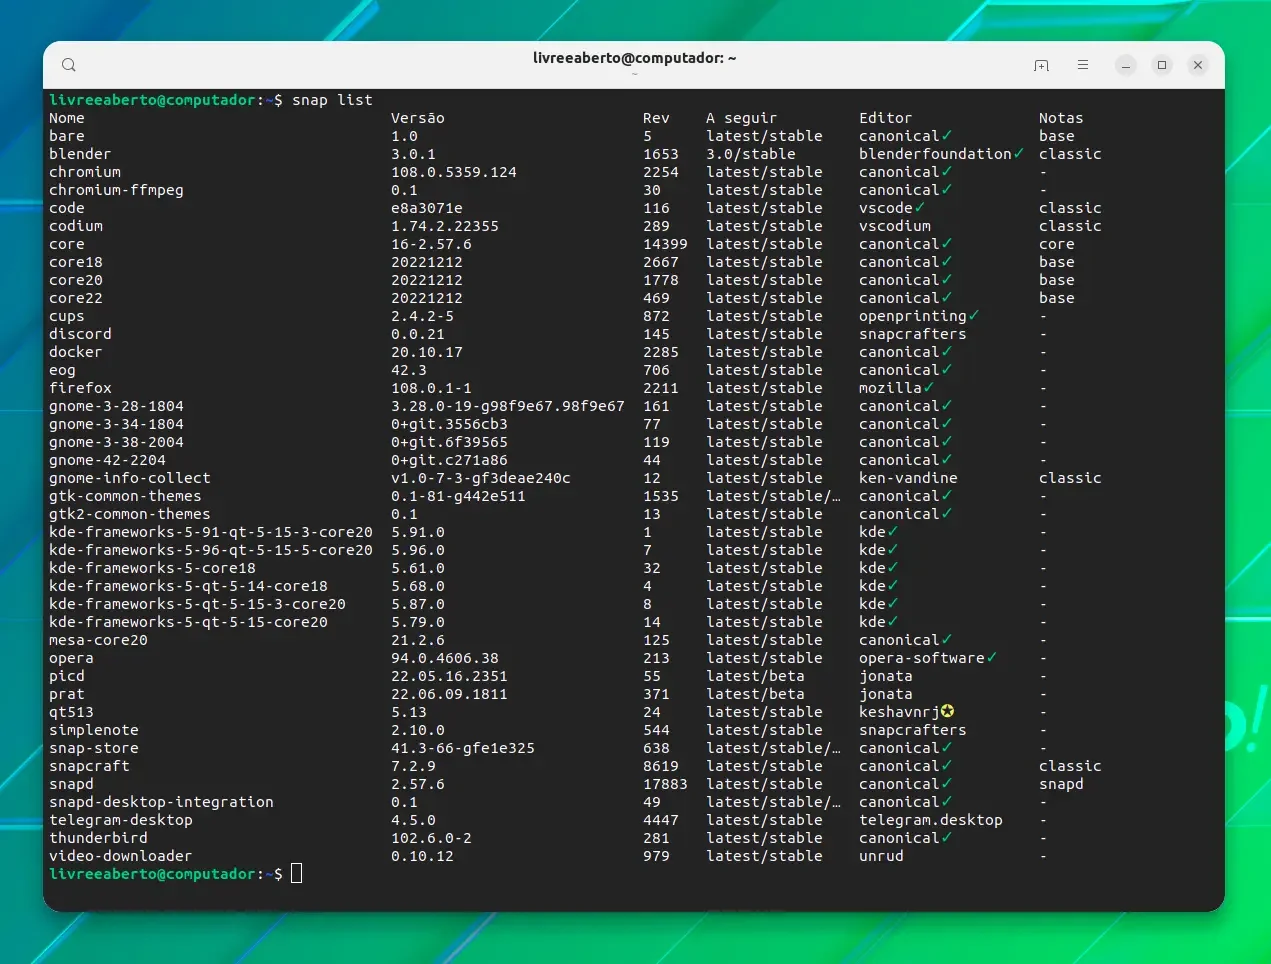Open the terminal search icon
1271x964 pixels.
tap(69, 65)
